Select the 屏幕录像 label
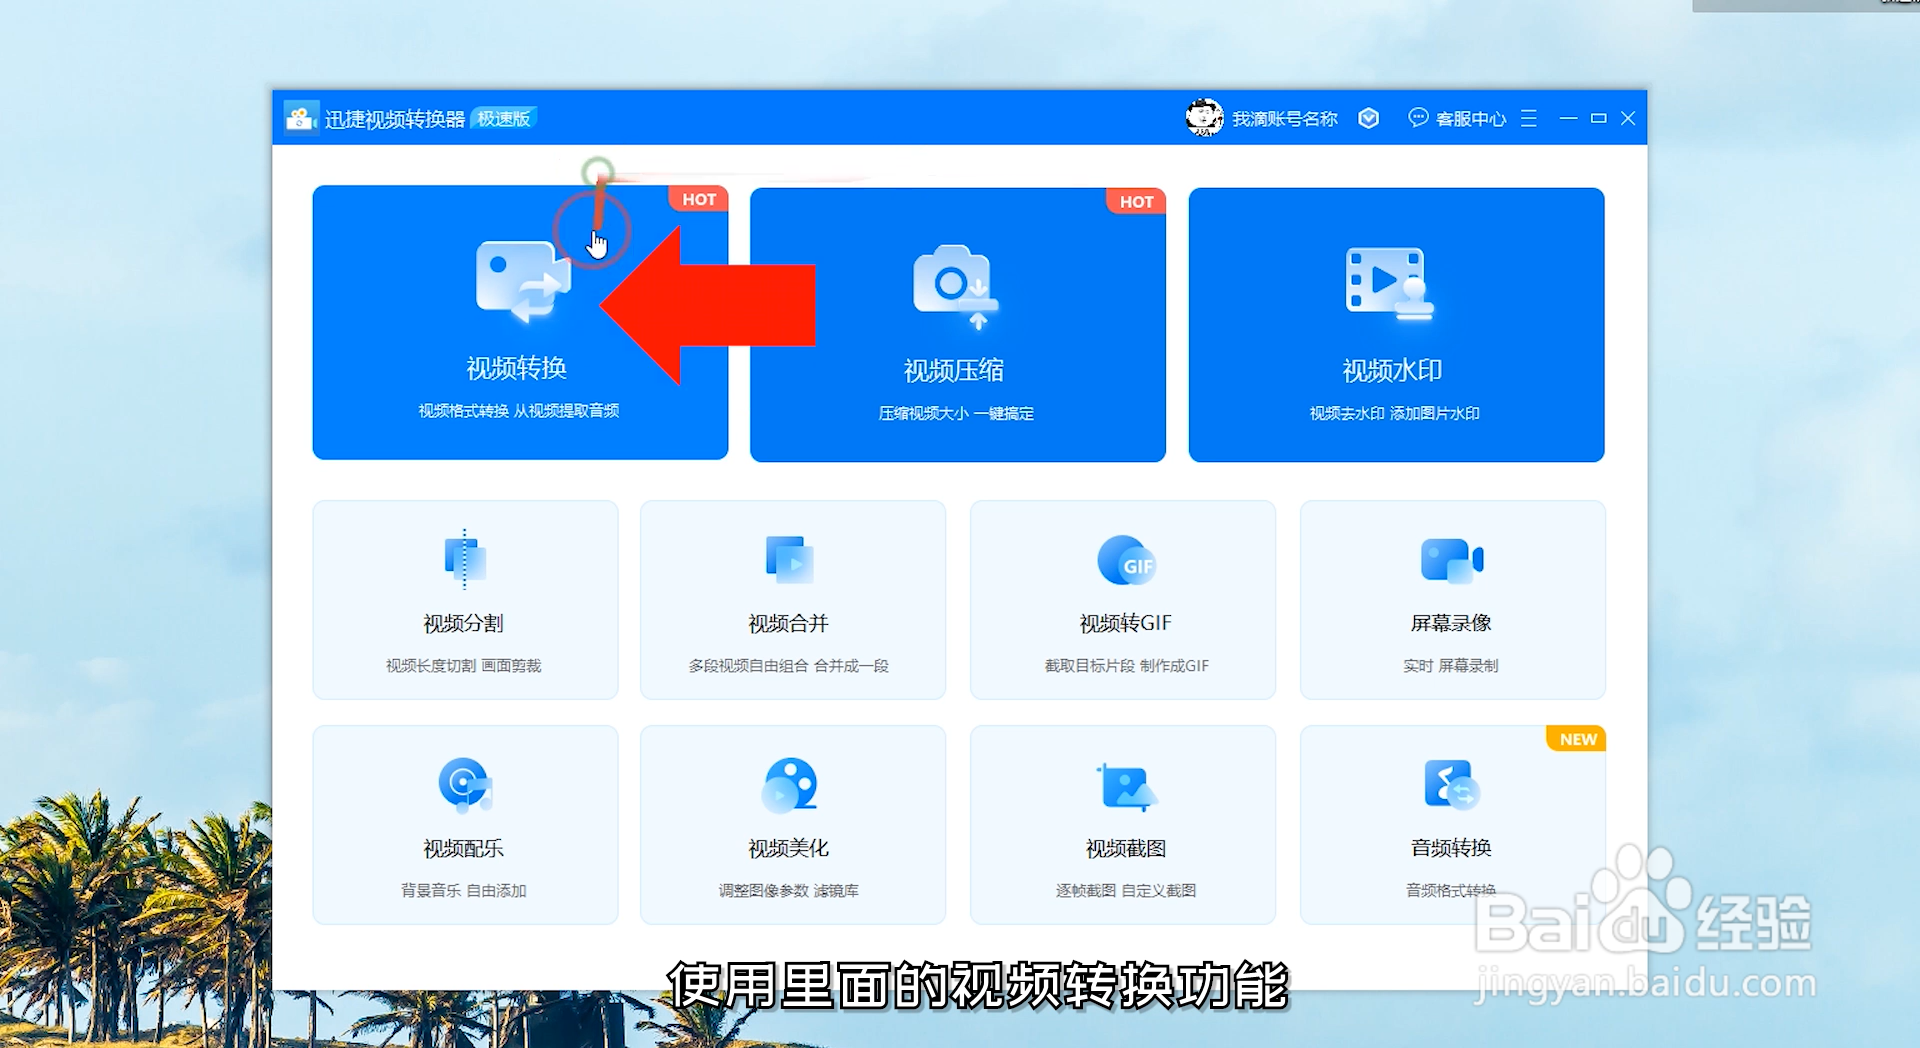The height and width of the screenshot is (1048, 1920). [x=1451, y=623]
